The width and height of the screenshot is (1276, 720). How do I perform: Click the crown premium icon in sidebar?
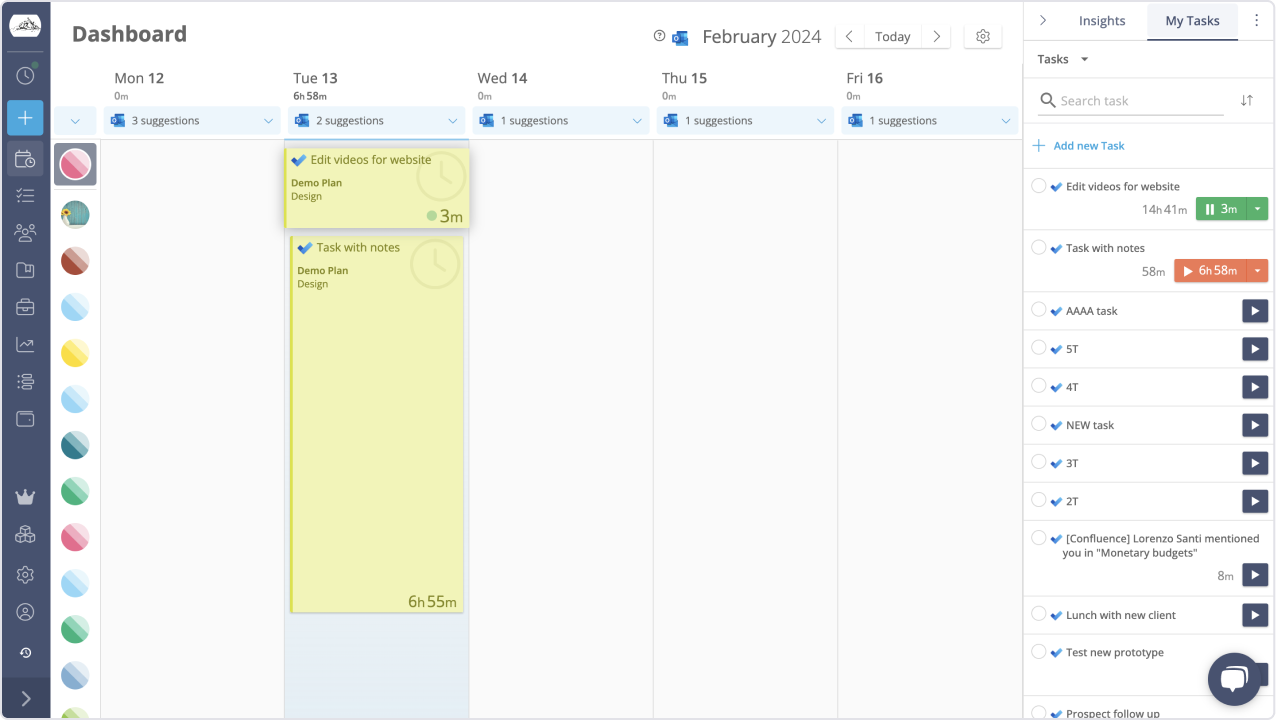25,497
